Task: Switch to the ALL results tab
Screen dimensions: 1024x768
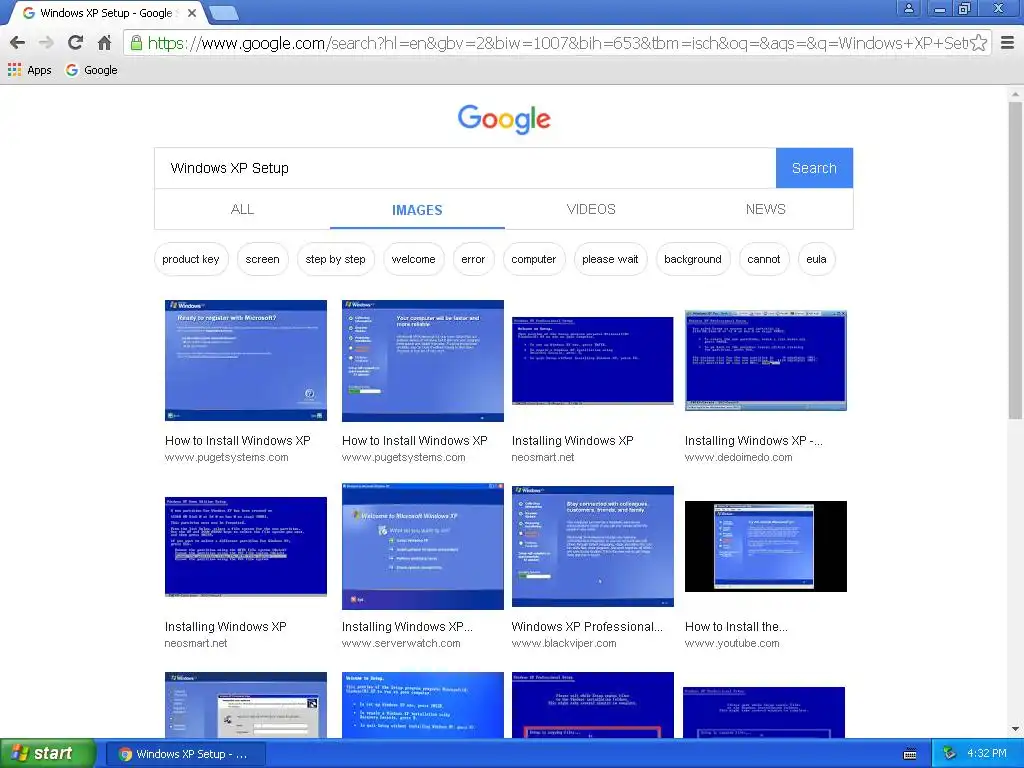Action: coord(242,209)
